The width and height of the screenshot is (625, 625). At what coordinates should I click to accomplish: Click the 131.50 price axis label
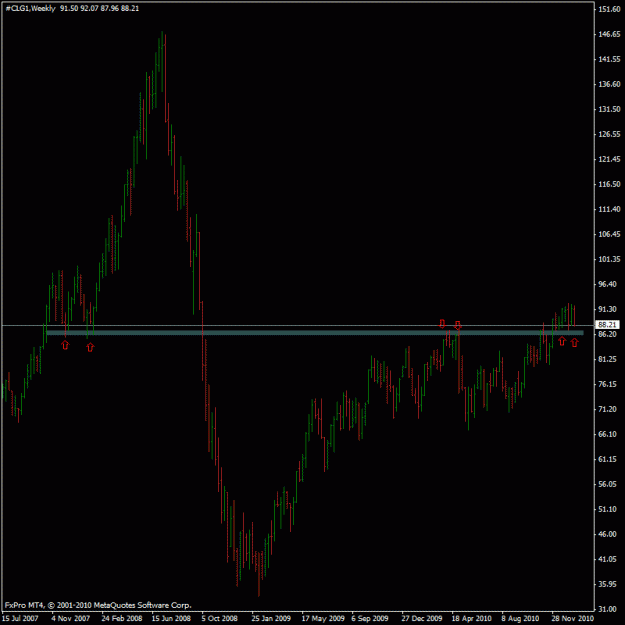coord(609,109)
